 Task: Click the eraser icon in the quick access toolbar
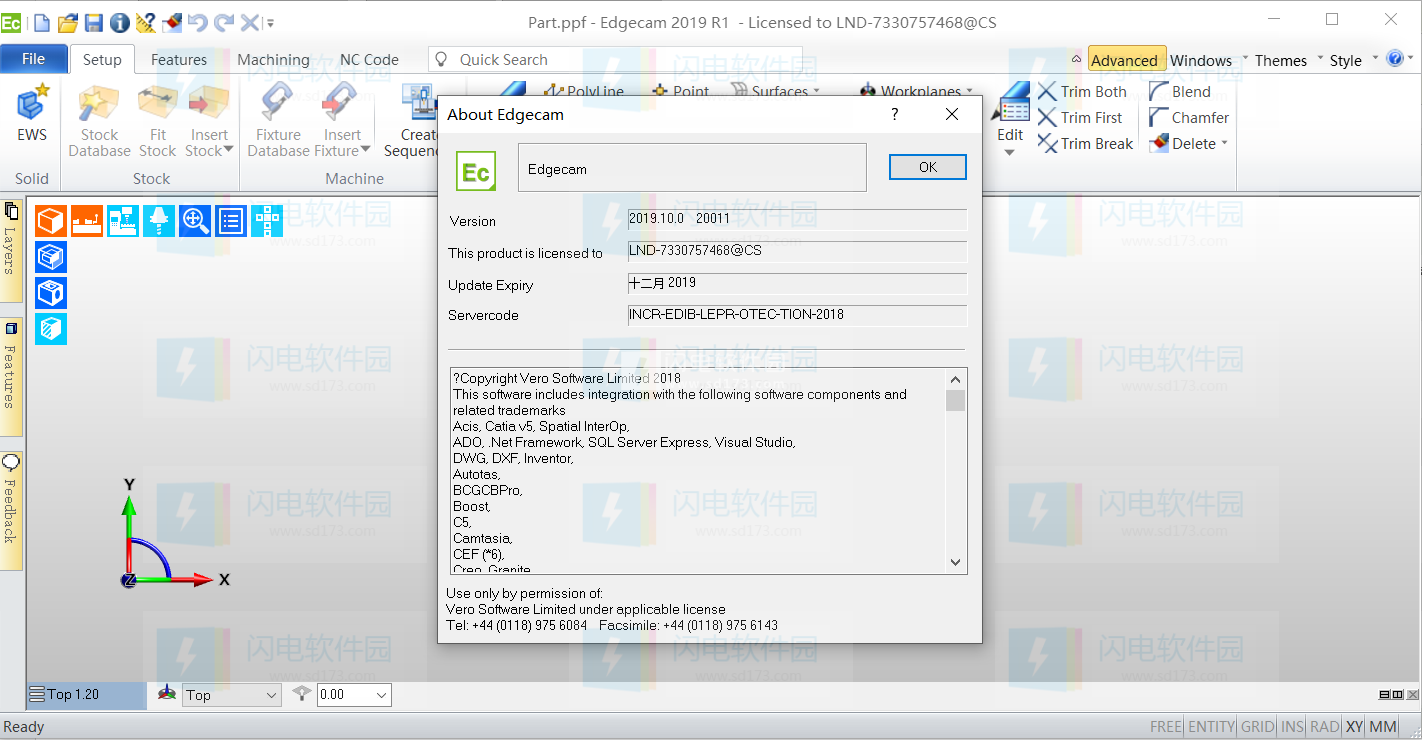click(171, 22)
